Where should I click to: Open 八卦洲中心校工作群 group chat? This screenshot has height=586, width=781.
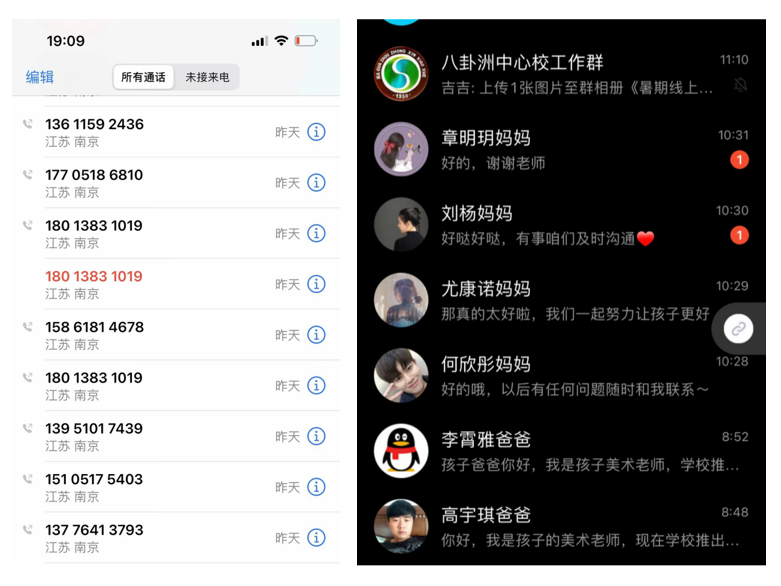point(561,74)
